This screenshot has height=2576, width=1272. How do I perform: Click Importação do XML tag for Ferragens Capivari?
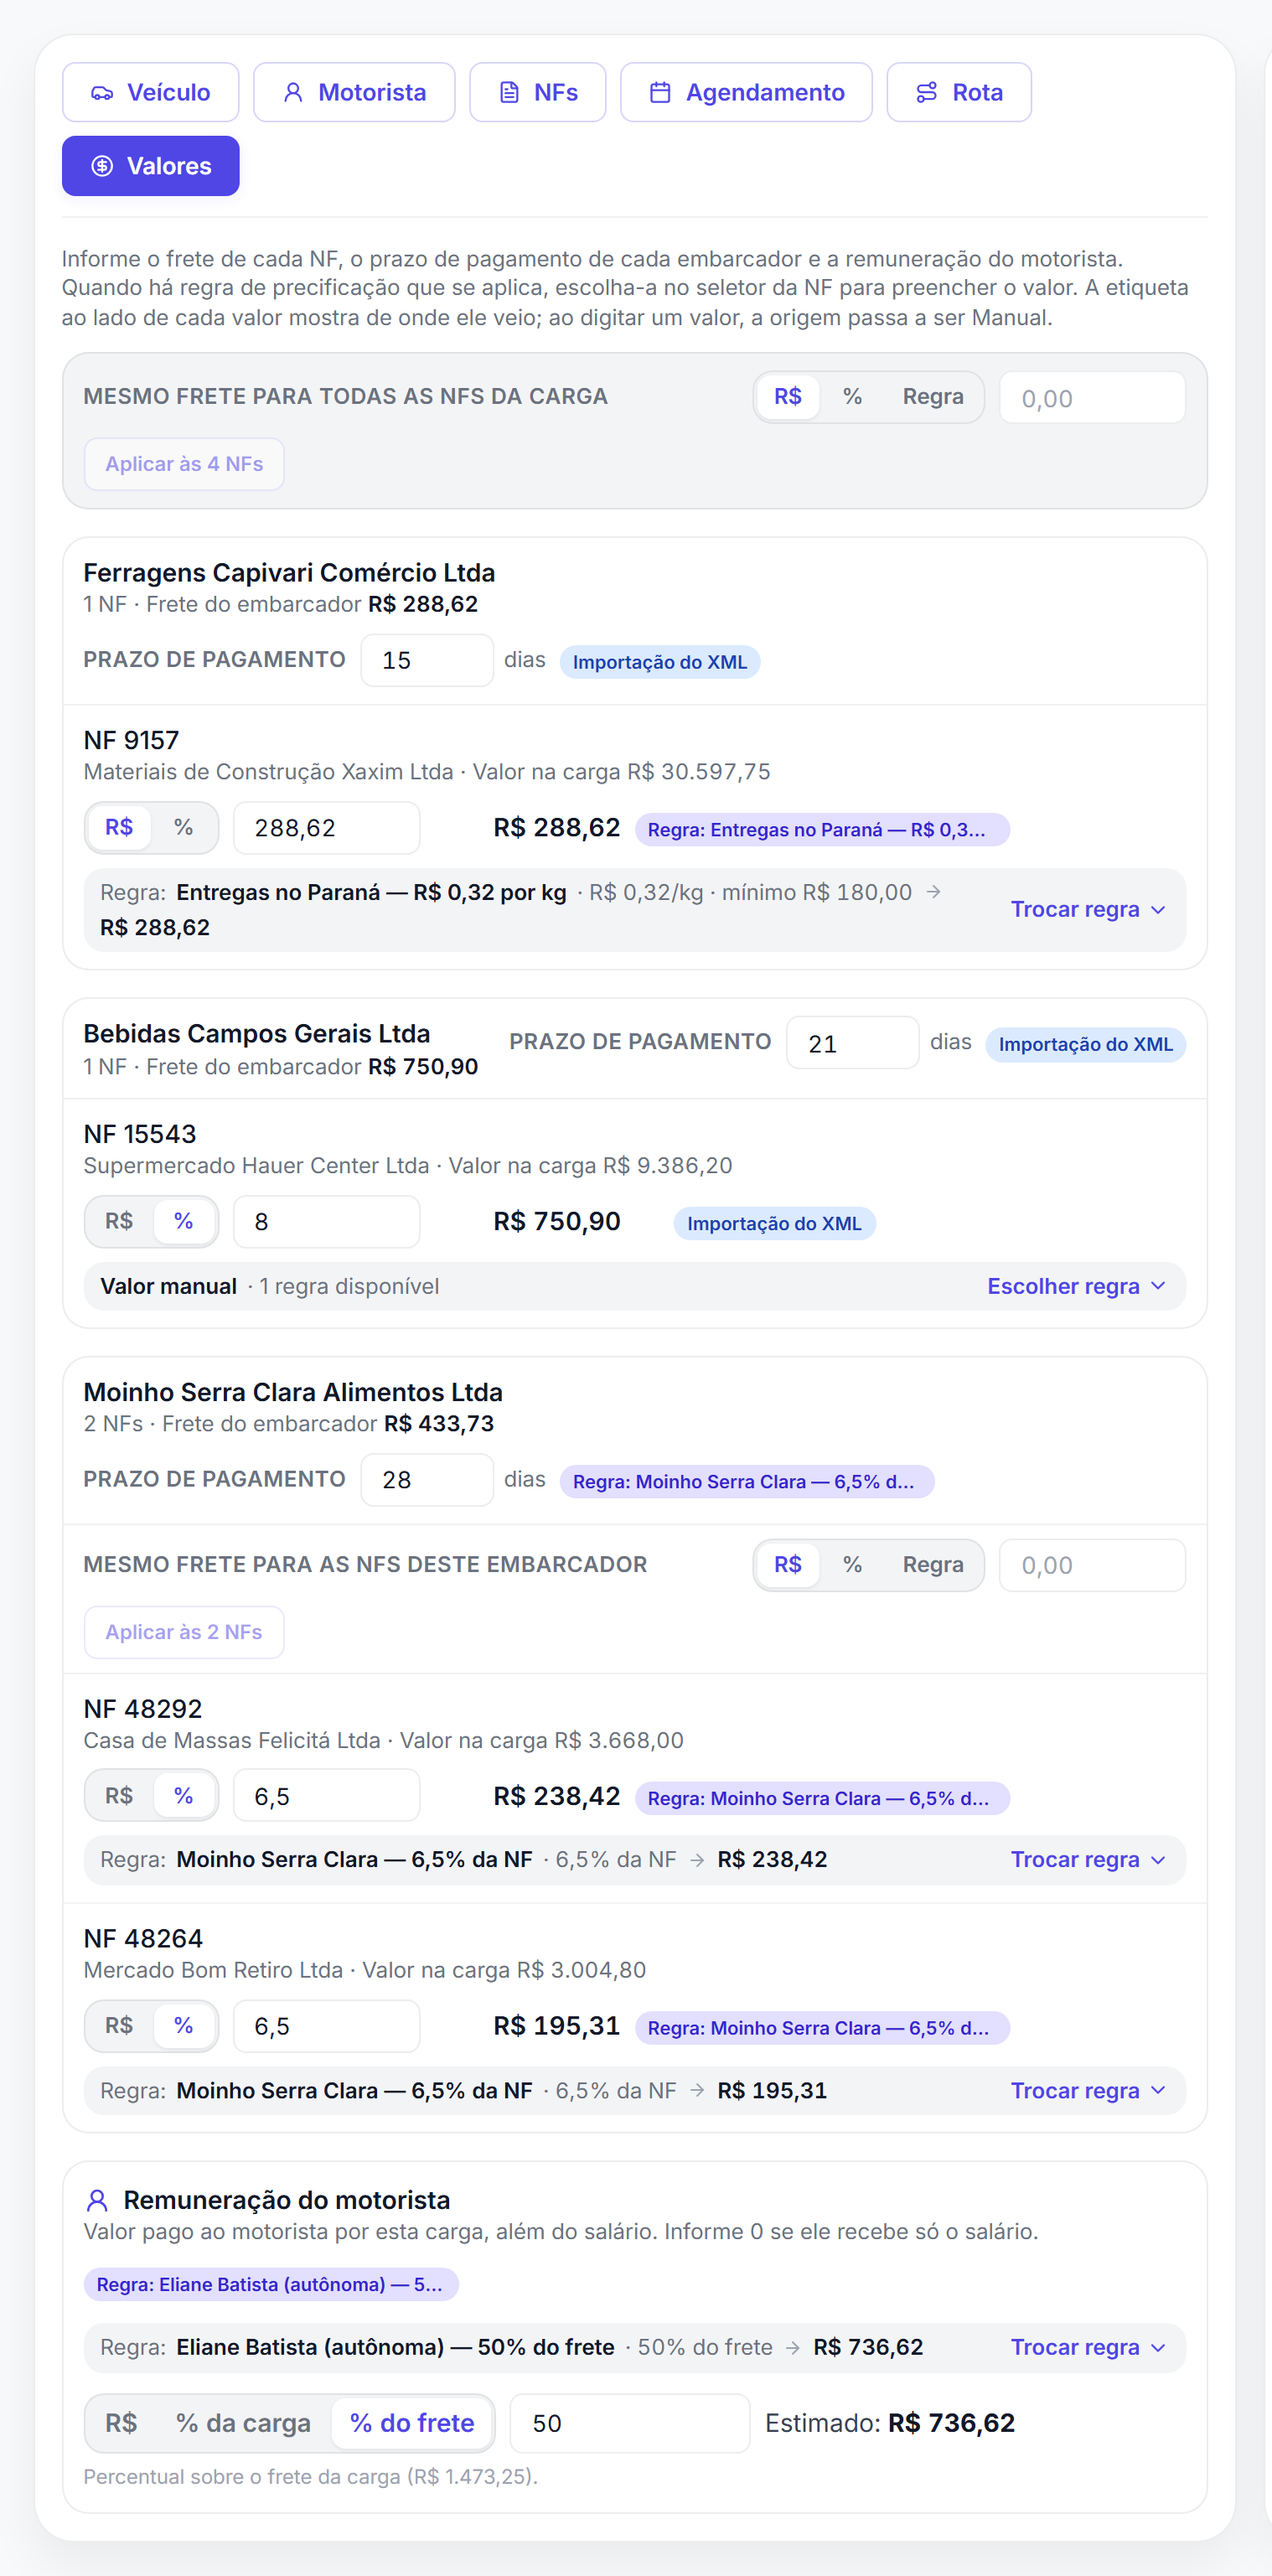(x=660, y=662)
